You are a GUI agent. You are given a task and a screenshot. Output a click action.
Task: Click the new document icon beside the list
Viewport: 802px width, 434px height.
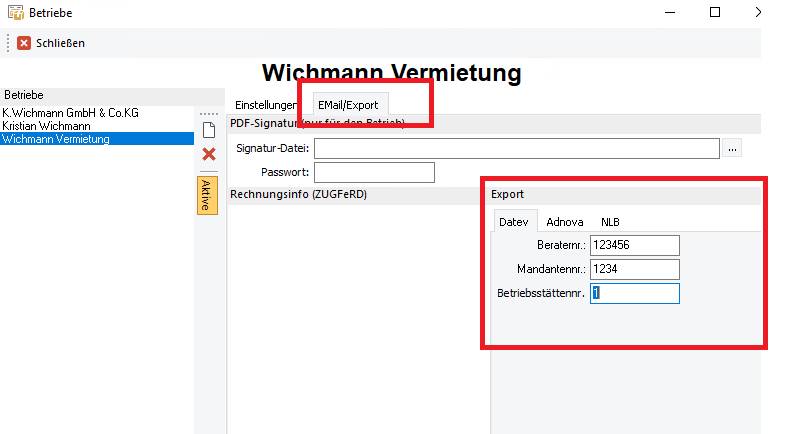pos(209,130)
